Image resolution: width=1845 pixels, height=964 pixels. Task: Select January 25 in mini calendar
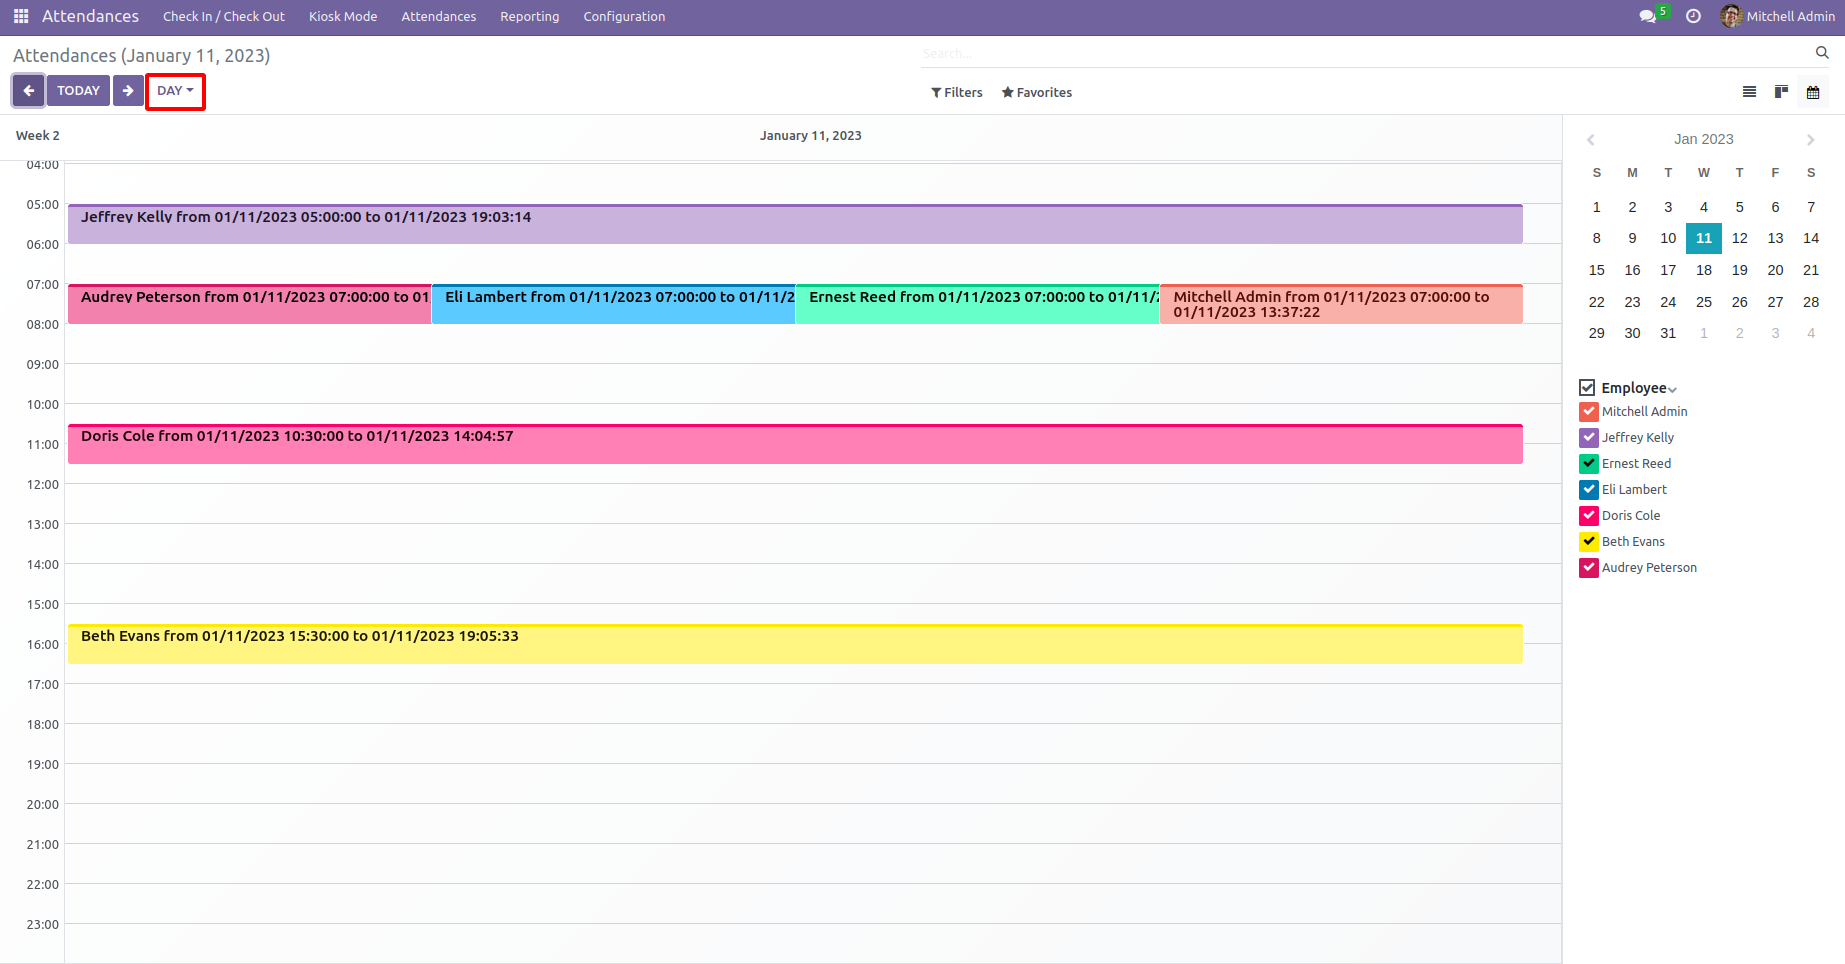point(1704,302)
